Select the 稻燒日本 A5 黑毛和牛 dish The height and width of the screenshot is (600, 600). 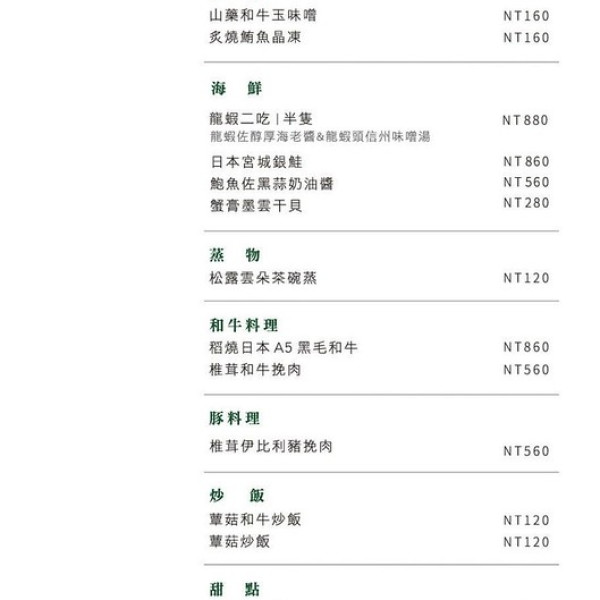[x=284, y=348]
